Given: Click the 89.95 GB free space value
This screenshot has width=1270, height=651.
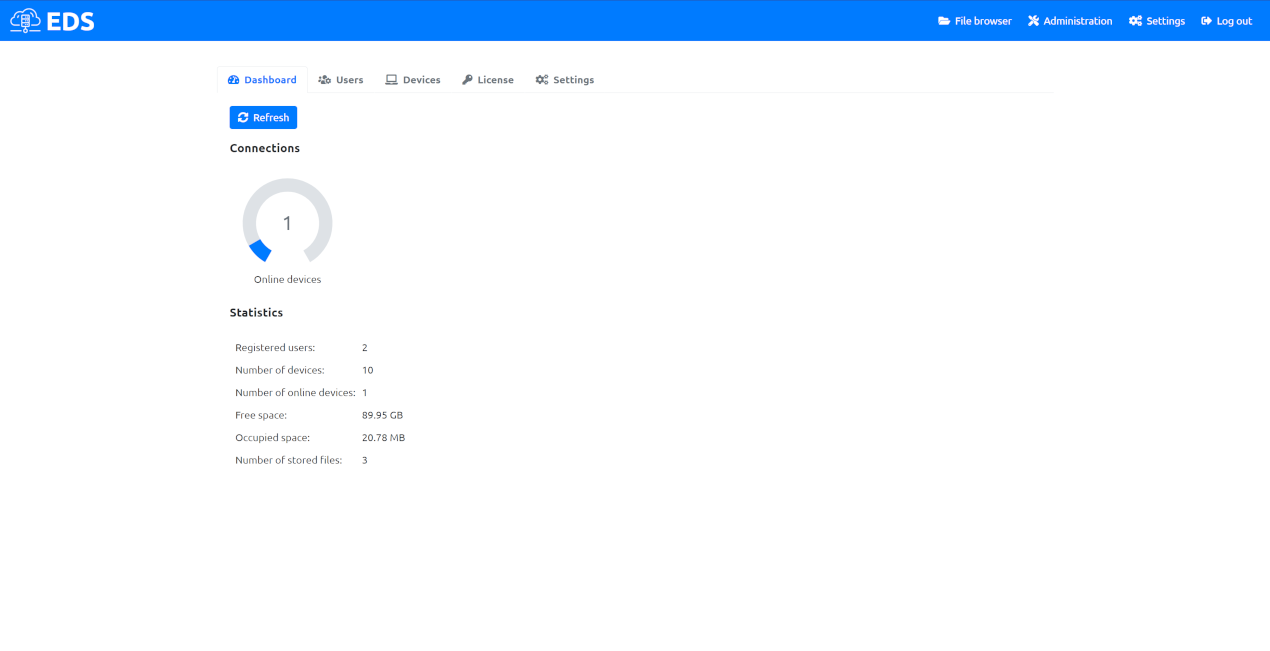Looking at the screenshot, I should click(383, 415).
